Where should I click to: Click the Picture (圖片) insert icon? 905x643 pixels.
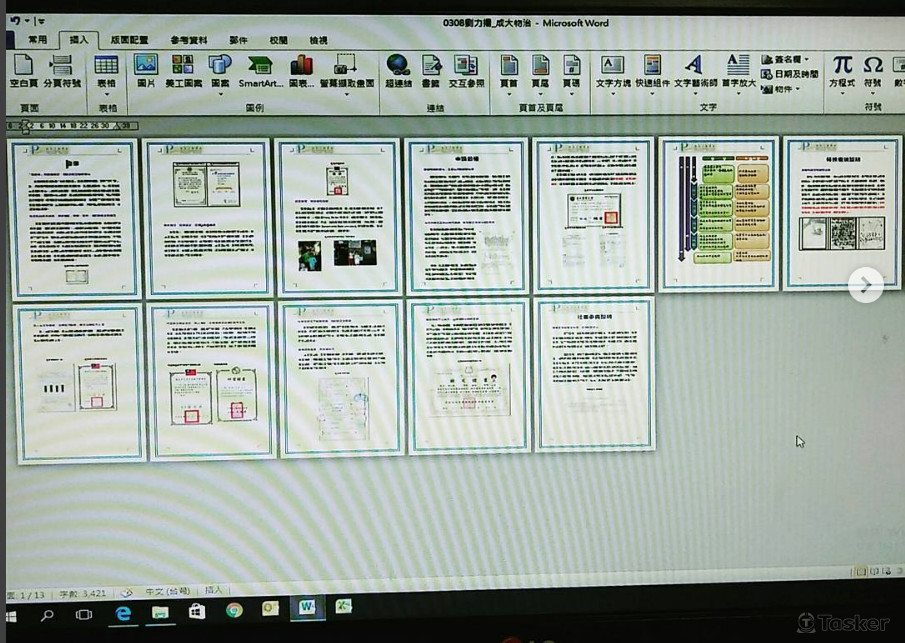tap(146, 71)
